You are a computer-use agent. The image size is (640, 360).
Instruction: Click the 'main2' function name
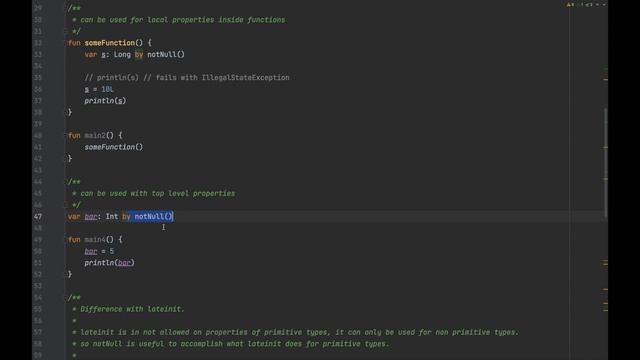point(95,135)
